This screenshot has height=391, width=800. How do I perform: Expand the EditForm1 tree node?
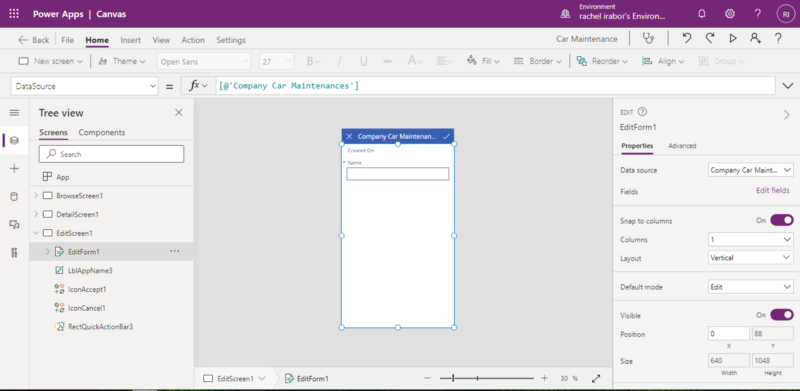[47, 251]
